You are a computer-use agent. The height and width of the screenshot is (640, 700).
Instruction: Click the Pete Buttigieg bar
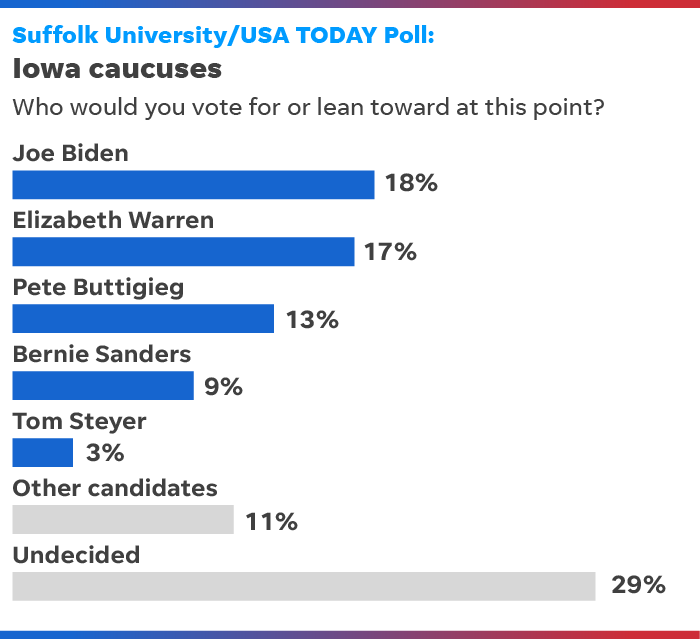(x=143, y=319)
